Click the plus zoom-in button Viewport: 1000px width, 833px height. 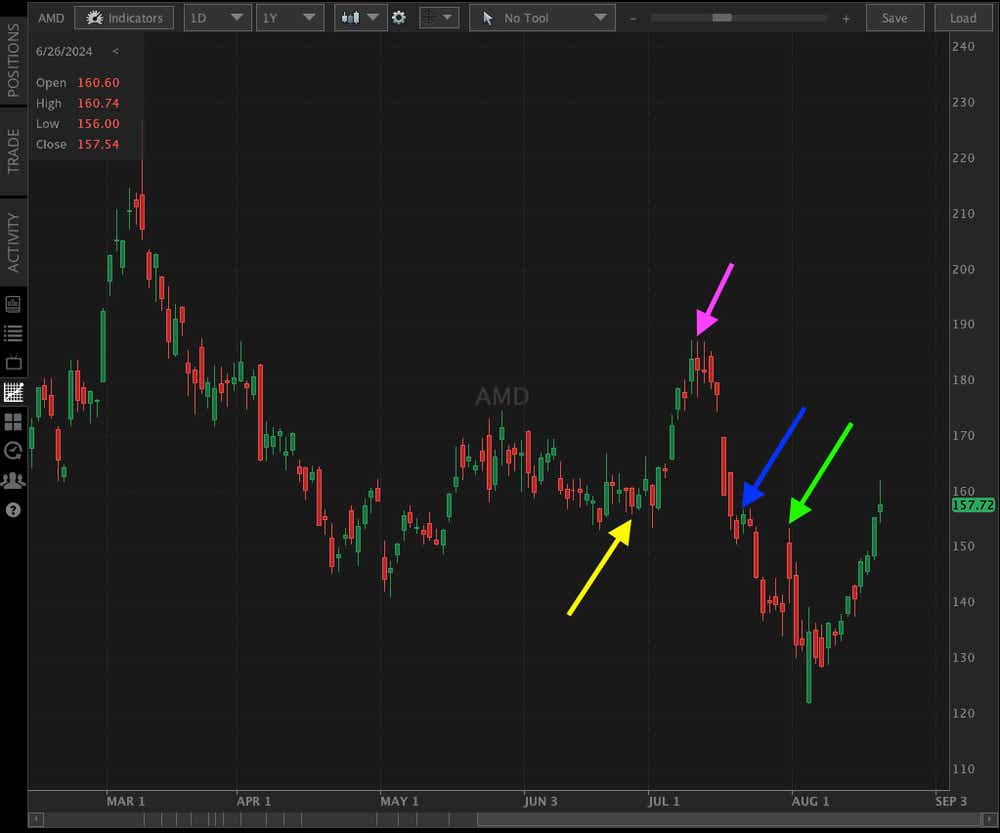846,18
